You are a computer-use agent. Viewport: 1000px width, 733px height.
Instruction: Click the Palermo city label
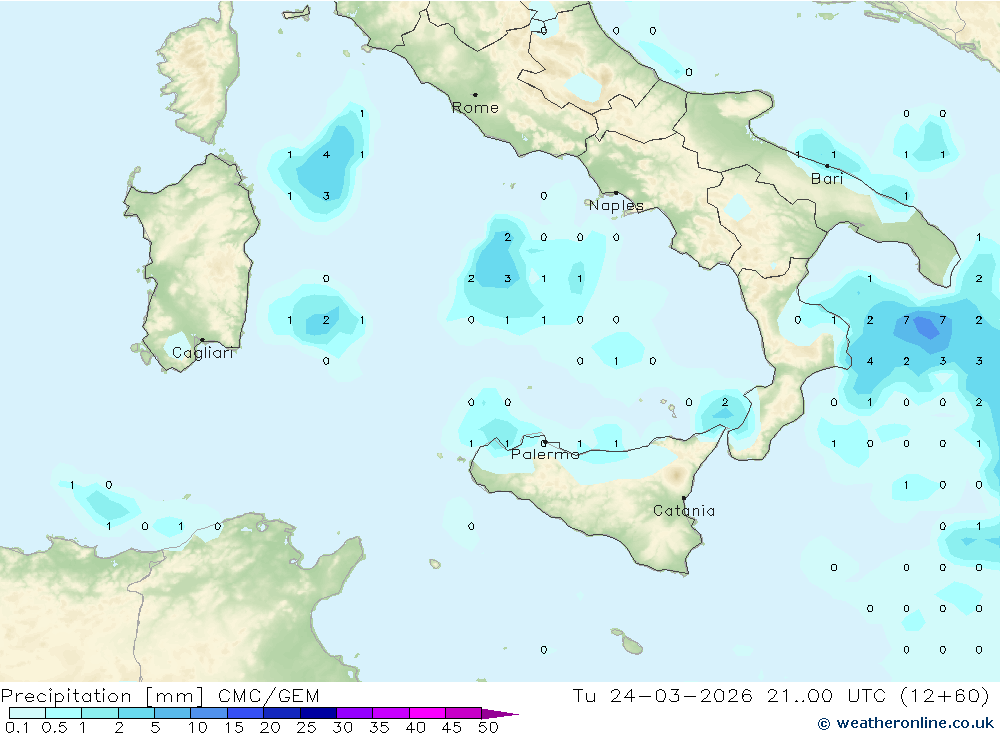(x=545, y=454)
